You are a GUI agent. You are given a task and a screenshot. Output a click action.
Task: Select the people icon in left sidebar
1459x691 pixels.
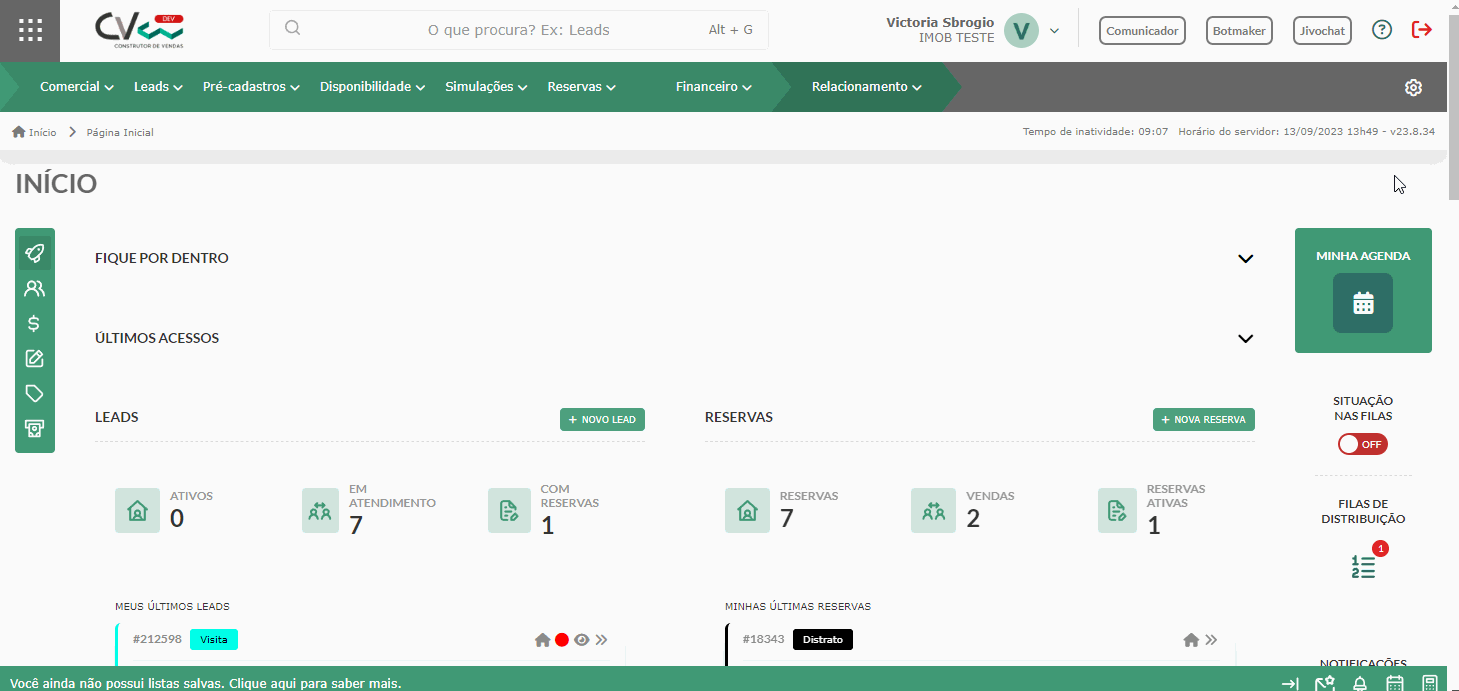click(x=34, y=289)
